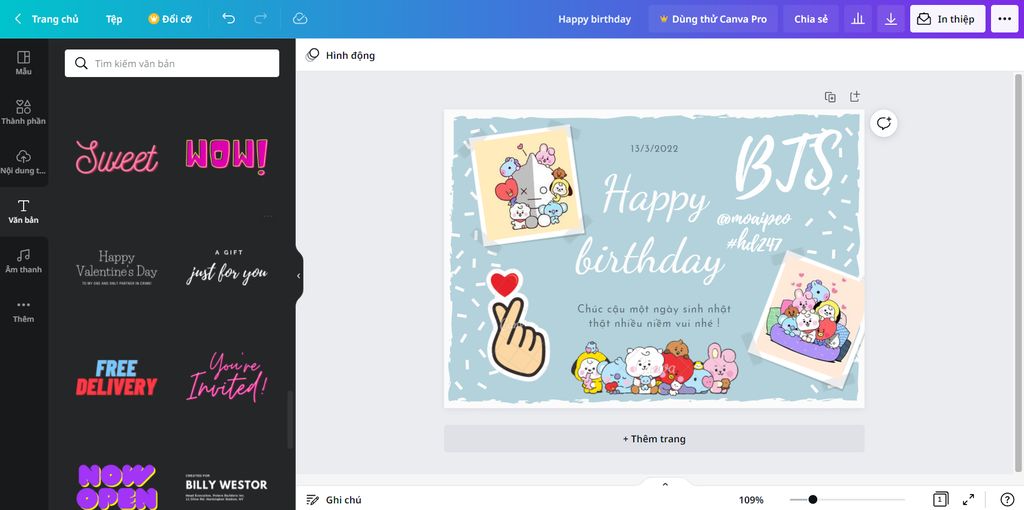Select the birthday script text
Screen dimensions: 1024x510
pos(650,259)
